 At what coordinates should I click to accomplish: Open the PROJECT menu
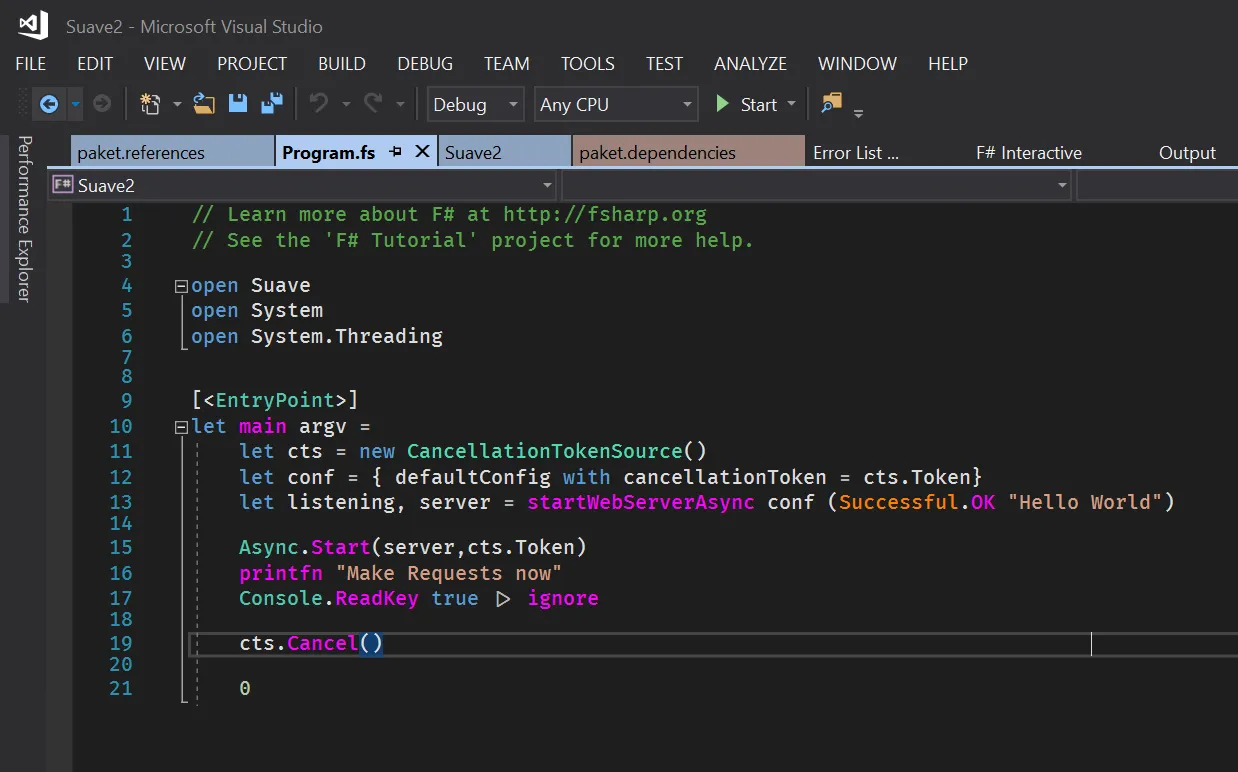[x=252, y=63]
